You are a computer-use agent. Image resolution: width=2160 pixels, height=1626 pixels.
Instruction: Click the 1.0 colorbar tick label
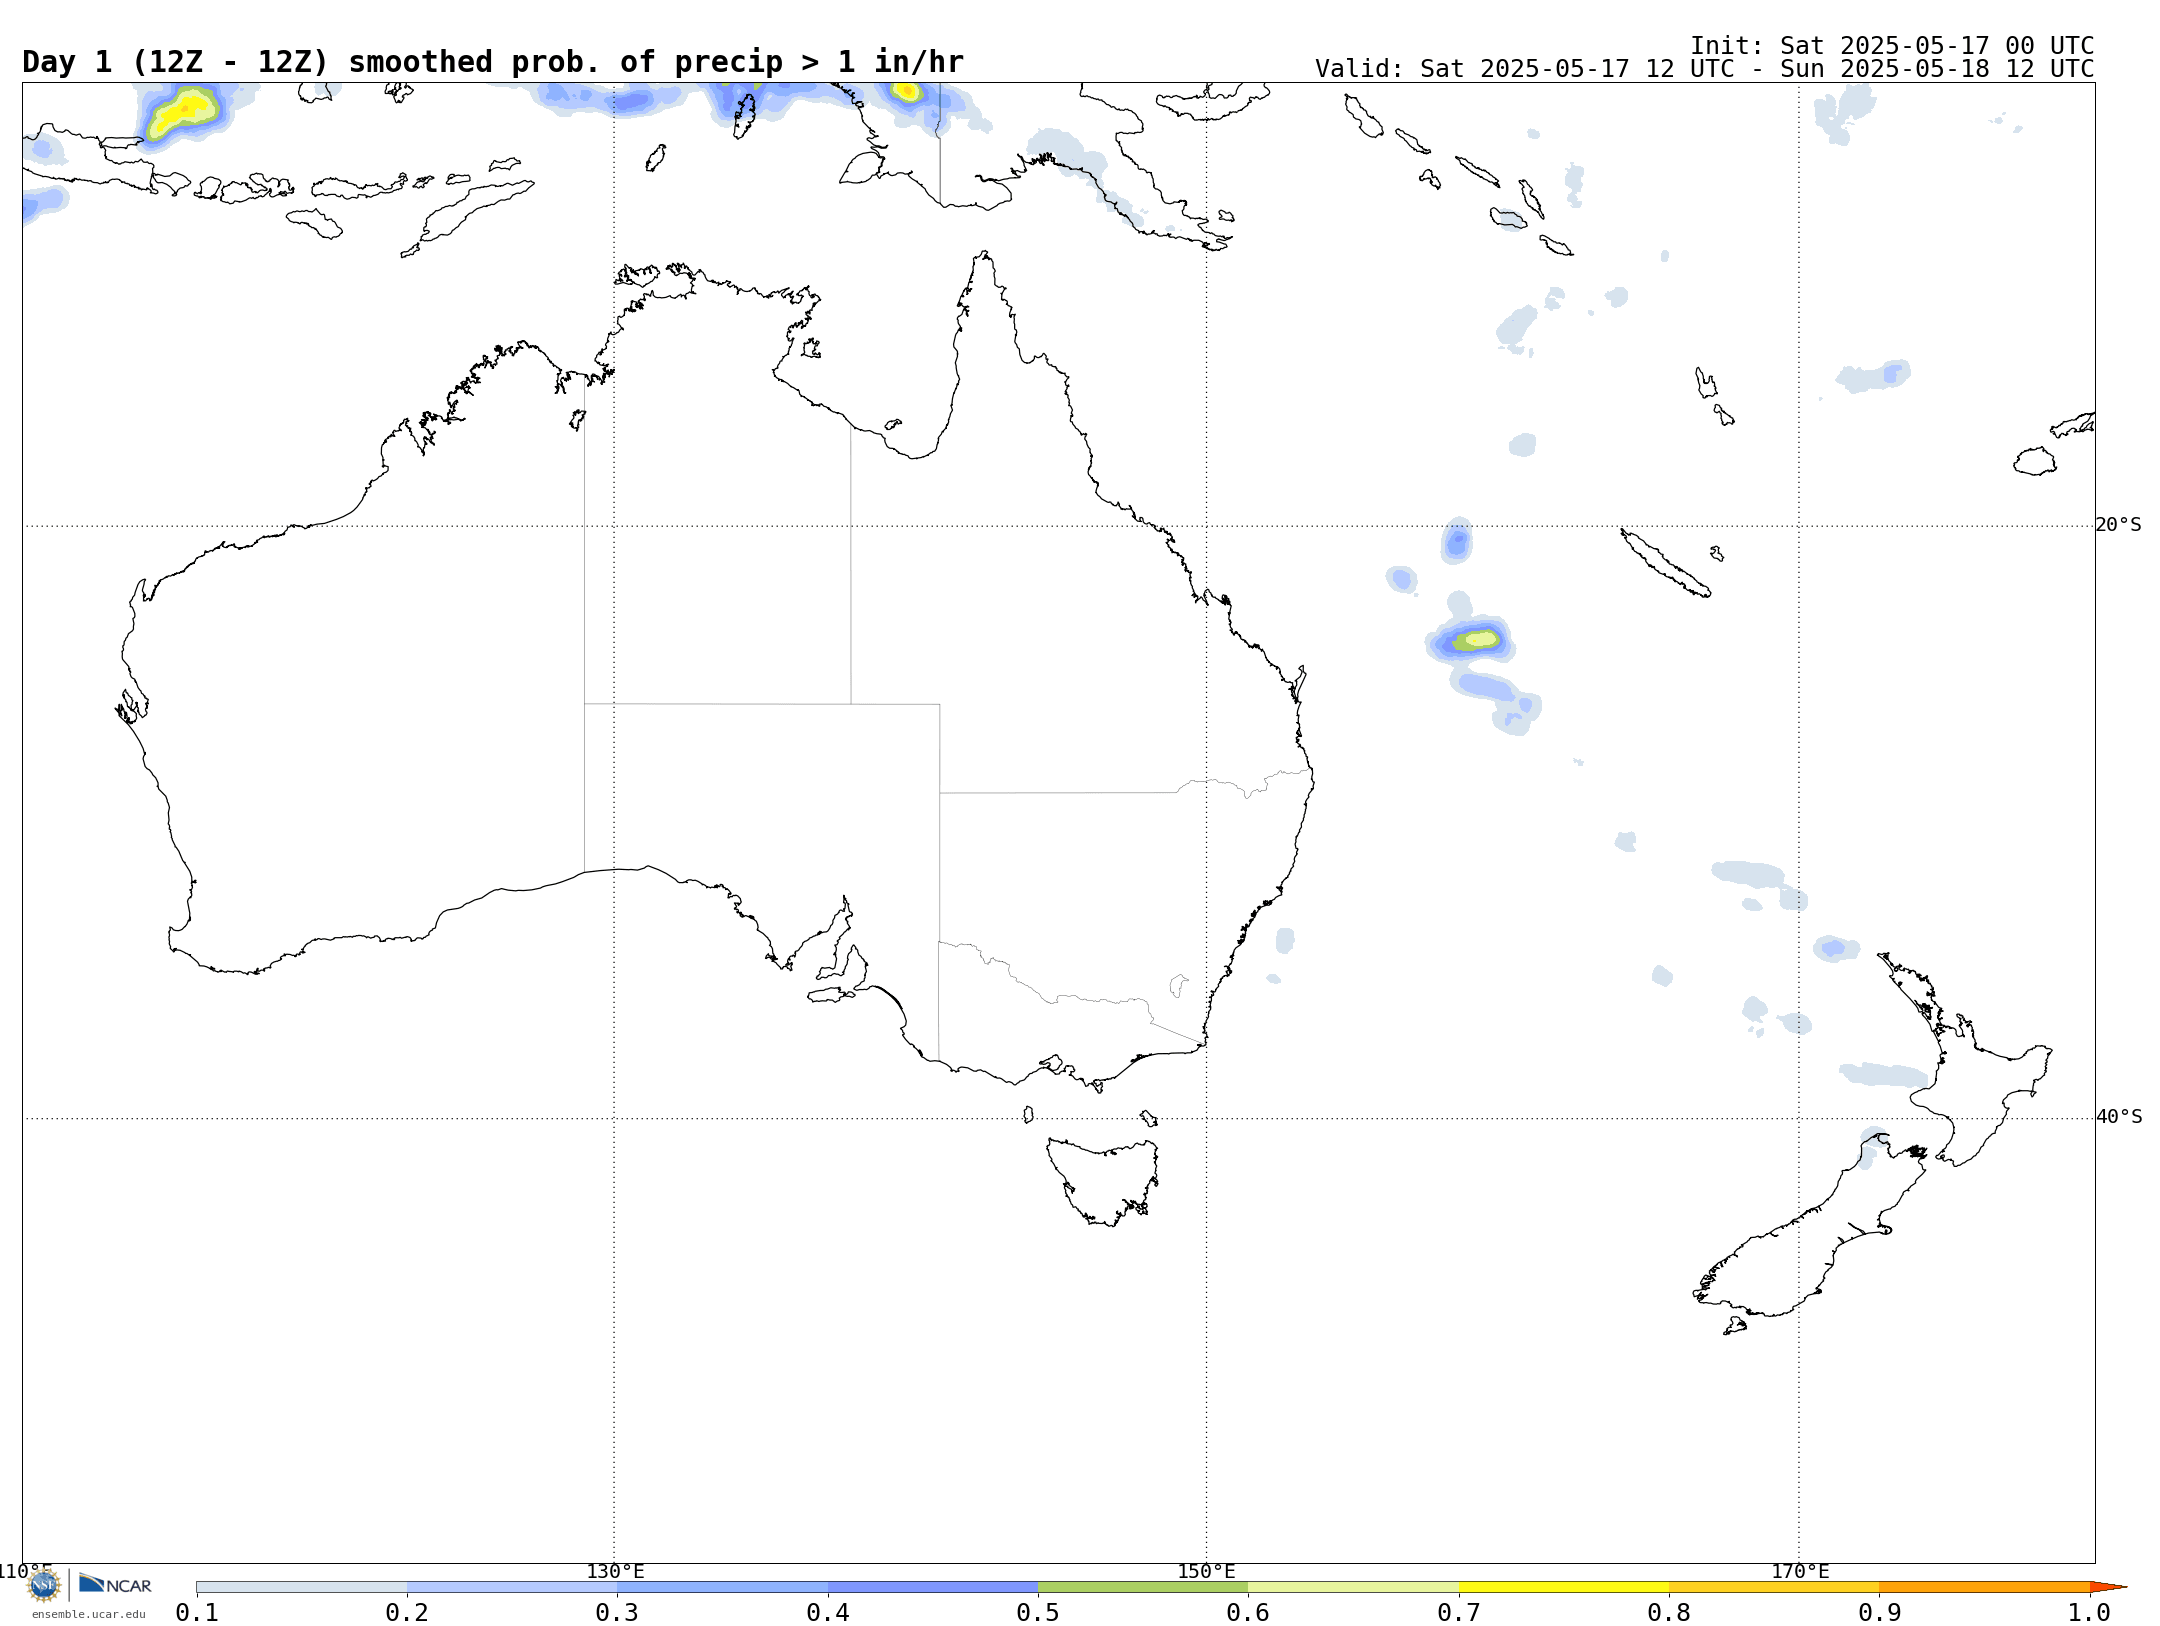(x=2089, y=1613)
